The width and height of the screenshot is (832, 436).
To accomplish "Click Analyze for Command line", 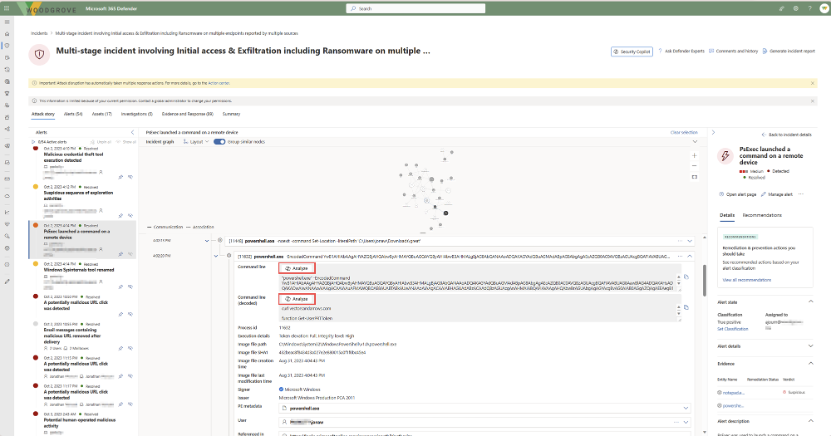I will (297, 268).
